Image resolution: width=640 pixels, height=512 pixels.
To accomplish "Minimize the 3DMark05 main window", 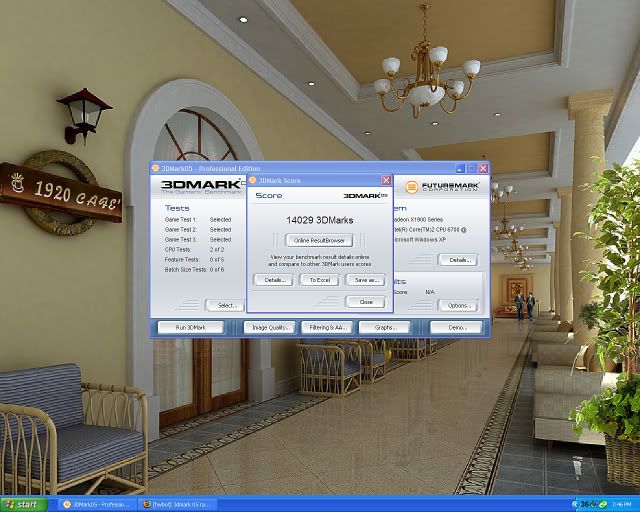I will coord(460,168).
